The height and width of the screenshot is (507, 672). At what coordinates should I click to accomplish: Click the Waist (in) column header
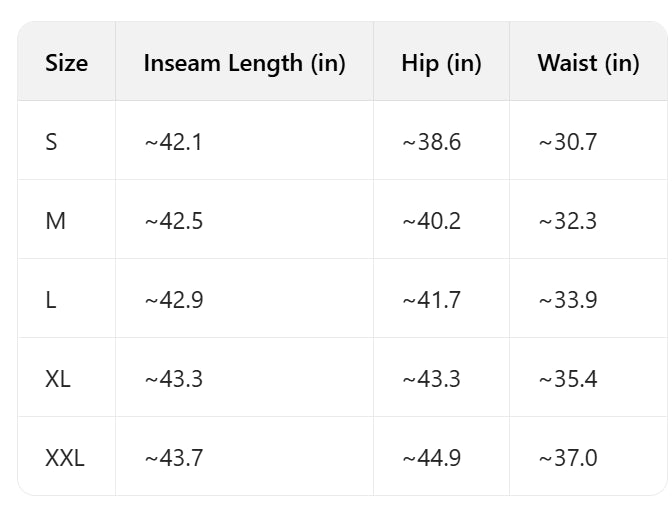(x=588, y=63)
